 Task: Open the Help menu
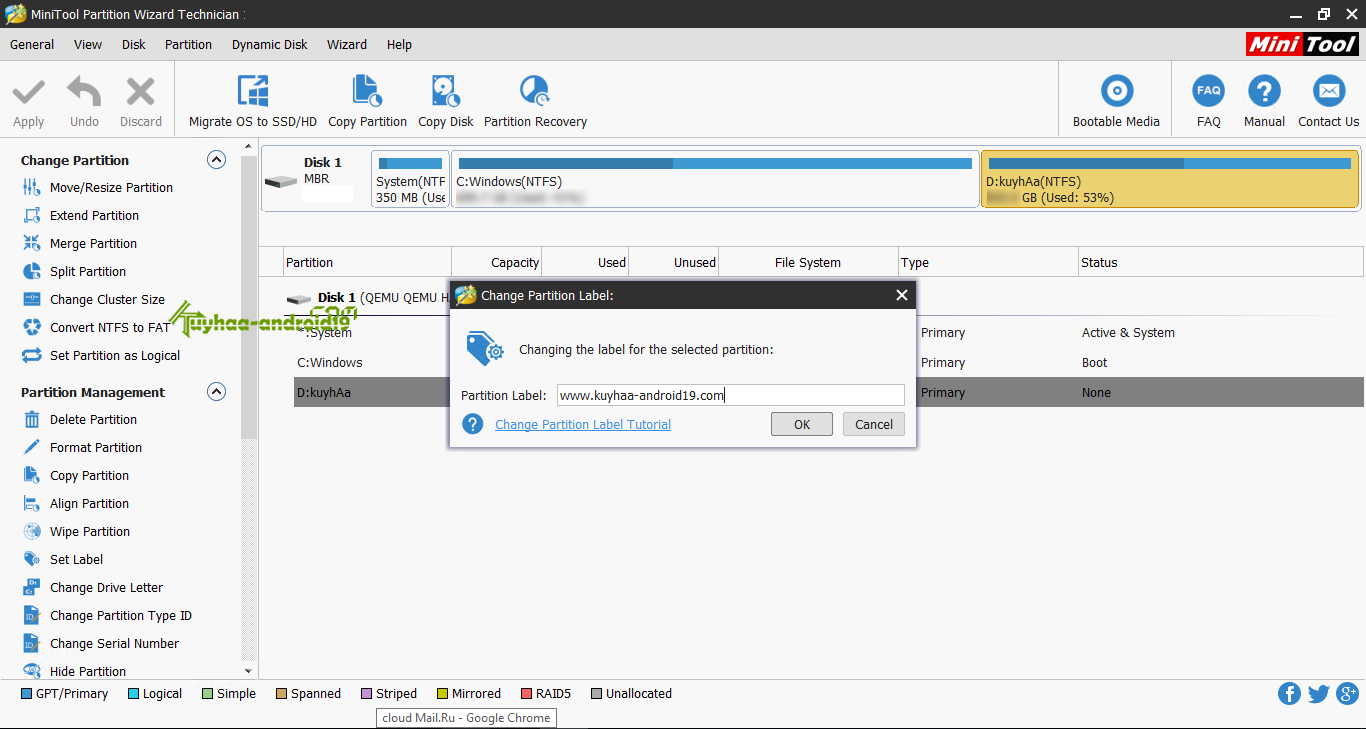click(x=399, y=45)
